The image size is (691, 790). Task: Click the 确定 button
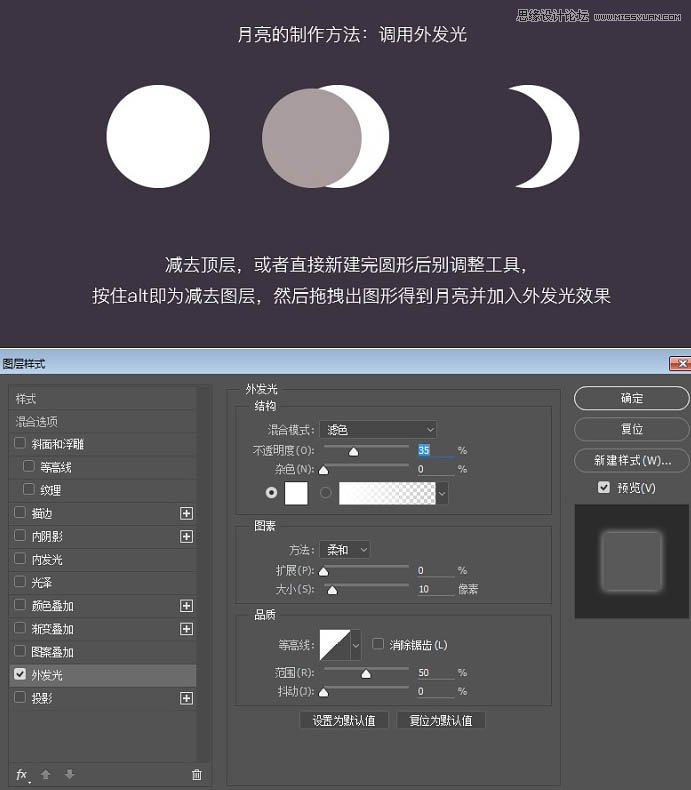632,398
